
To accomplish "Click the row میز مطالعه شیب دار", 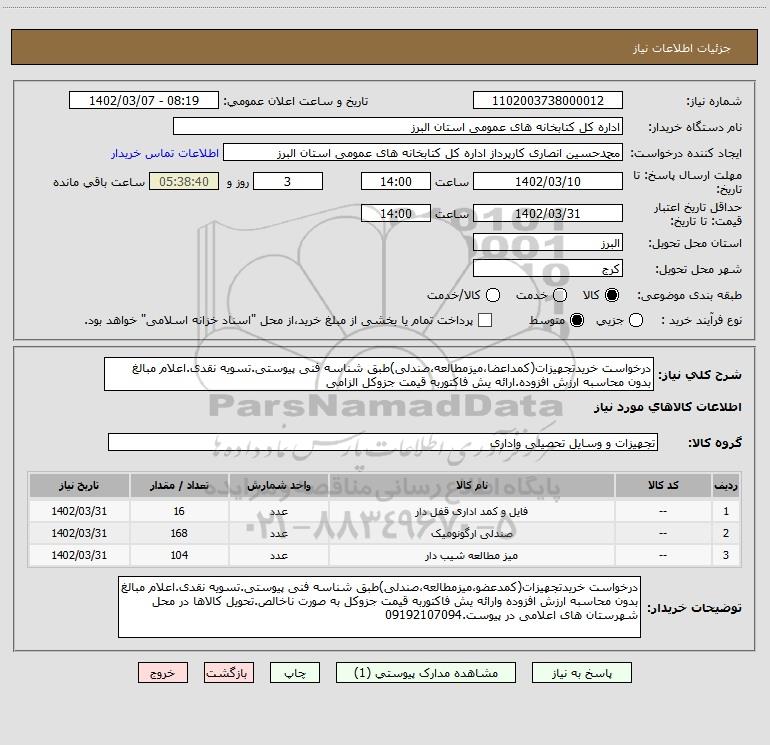I will point(385,555).
